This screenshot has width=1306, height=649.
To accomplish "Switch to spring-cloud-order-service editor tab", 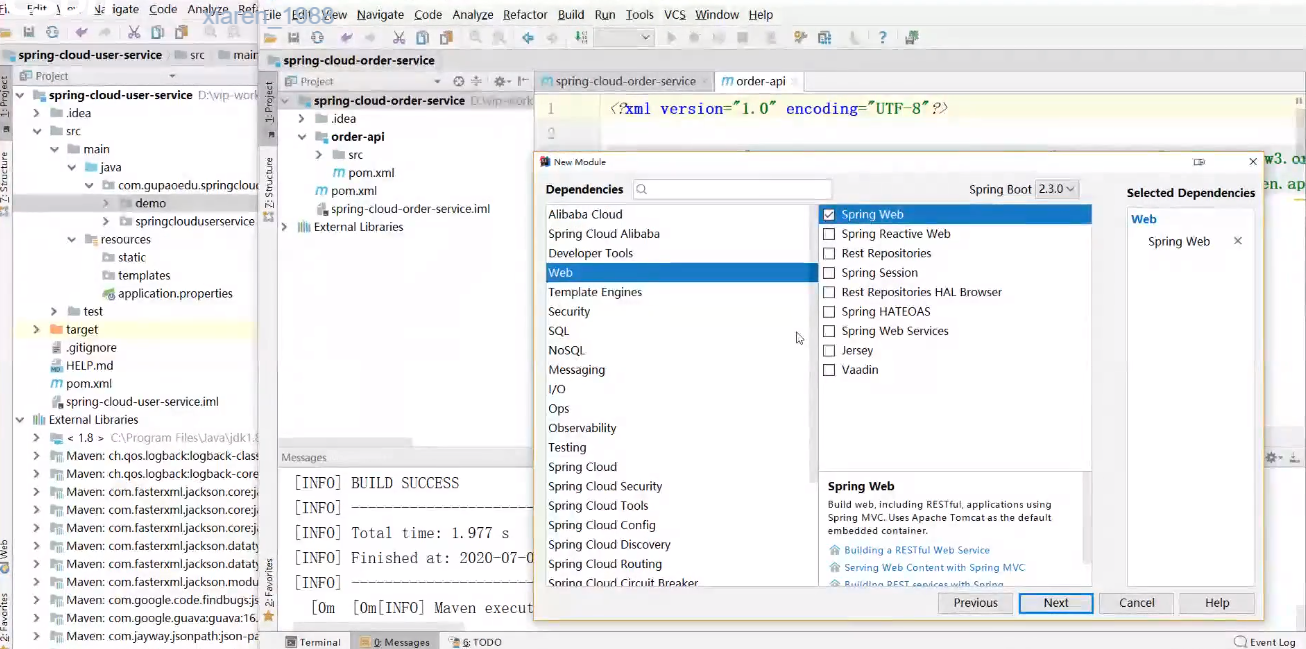I will 625,81.
